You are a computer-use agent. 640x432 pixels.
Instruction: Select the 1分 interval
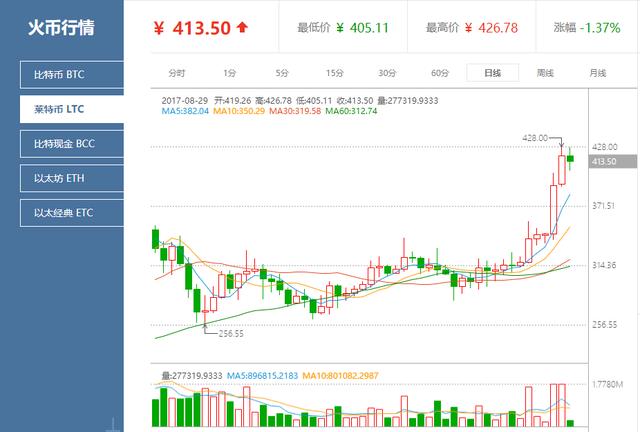tap(229, 73)
